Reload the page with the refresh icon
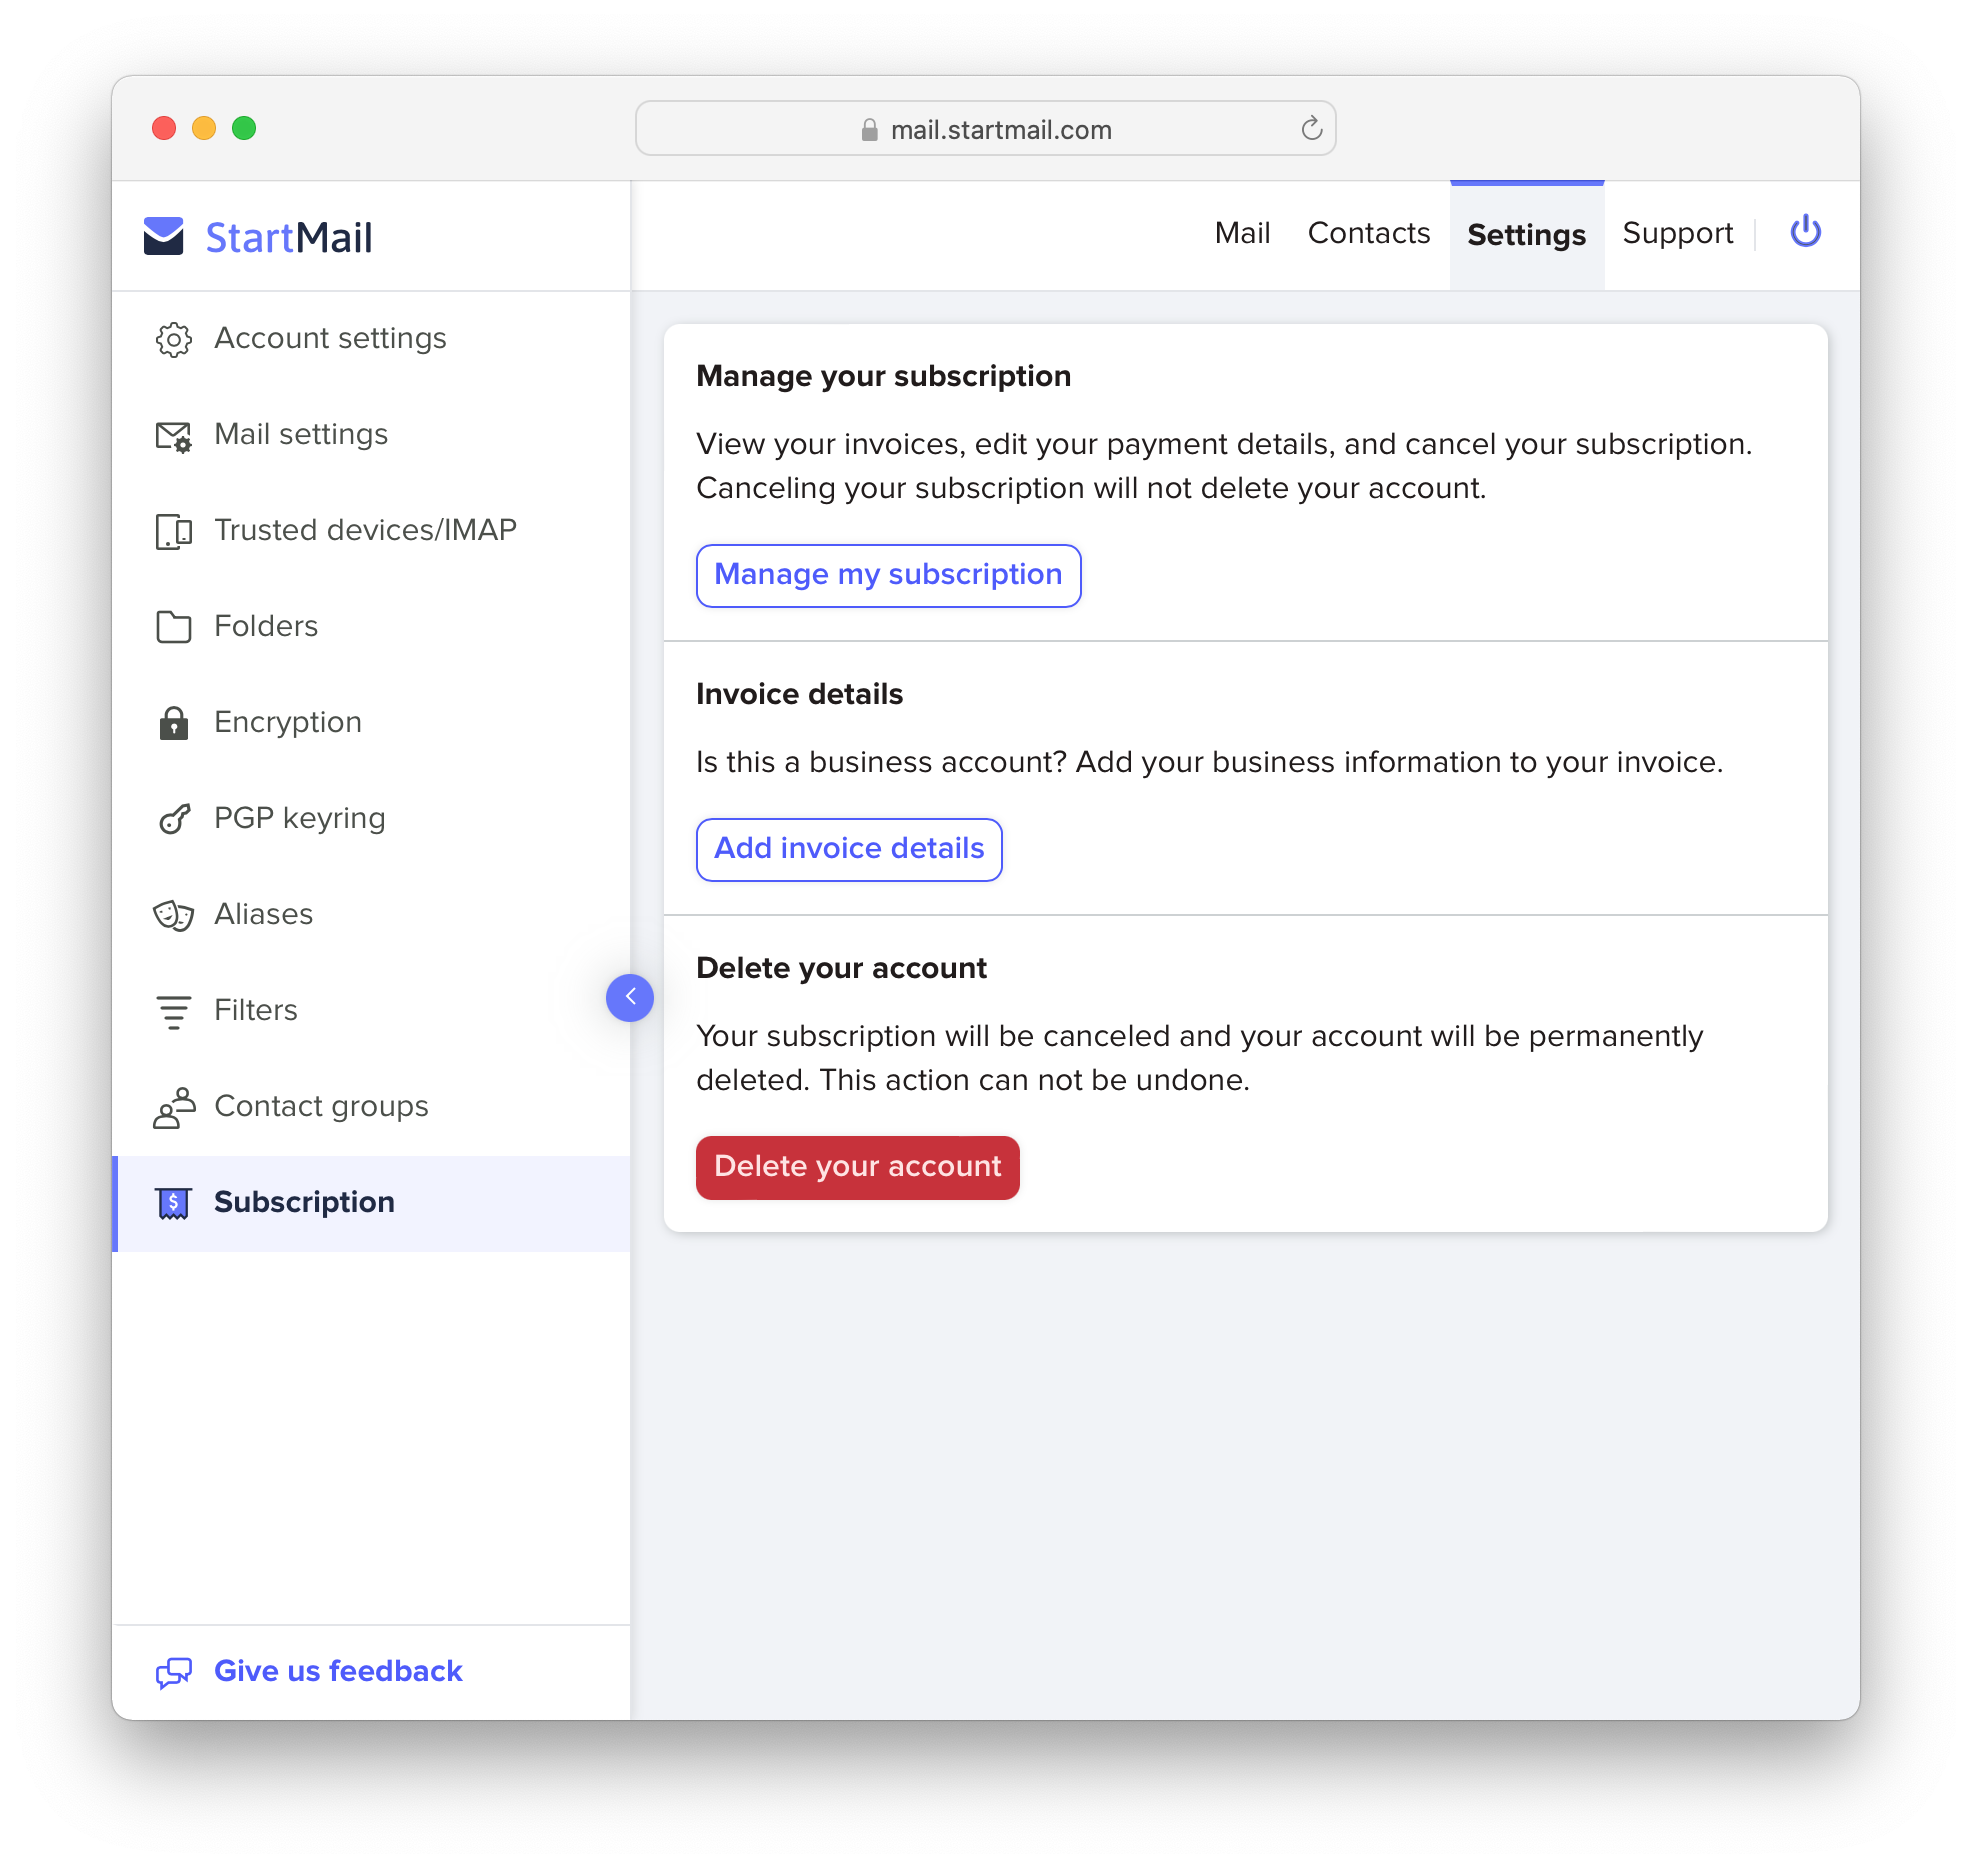1972x1868 pixels. click(x=1311, y=128)
